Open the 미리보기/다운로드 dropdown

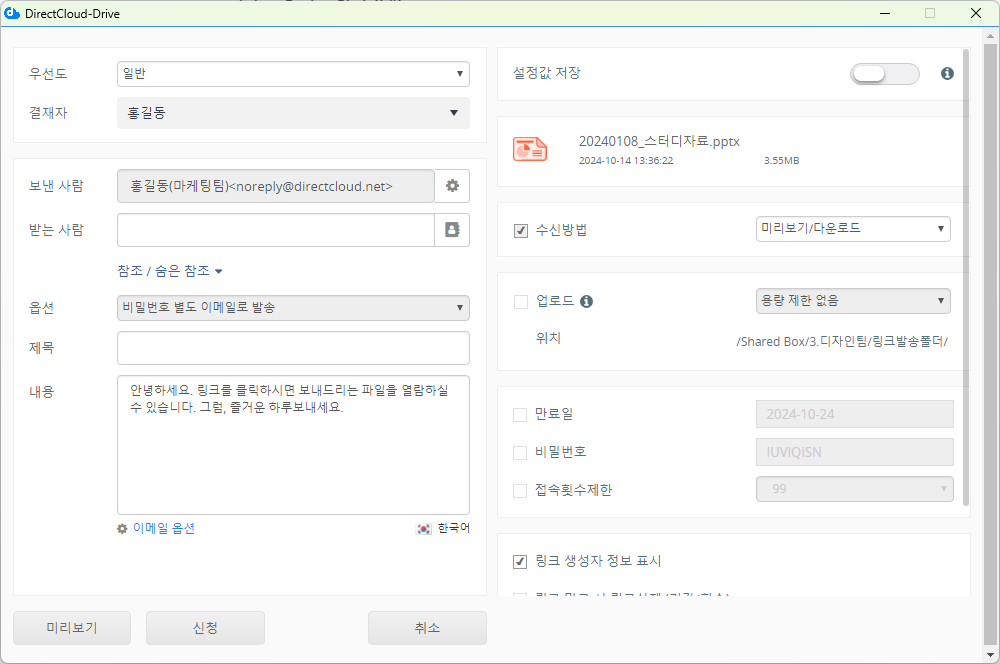[x=853, y=229]
